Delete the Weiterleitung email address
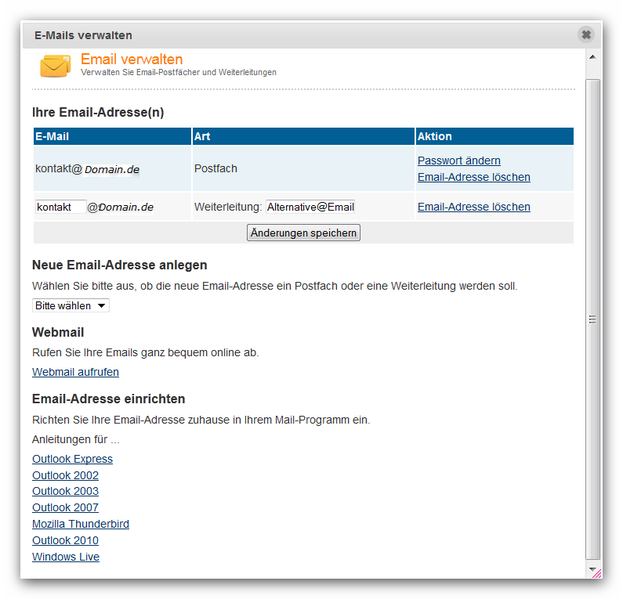623x599 pixels. click(474, 207)
